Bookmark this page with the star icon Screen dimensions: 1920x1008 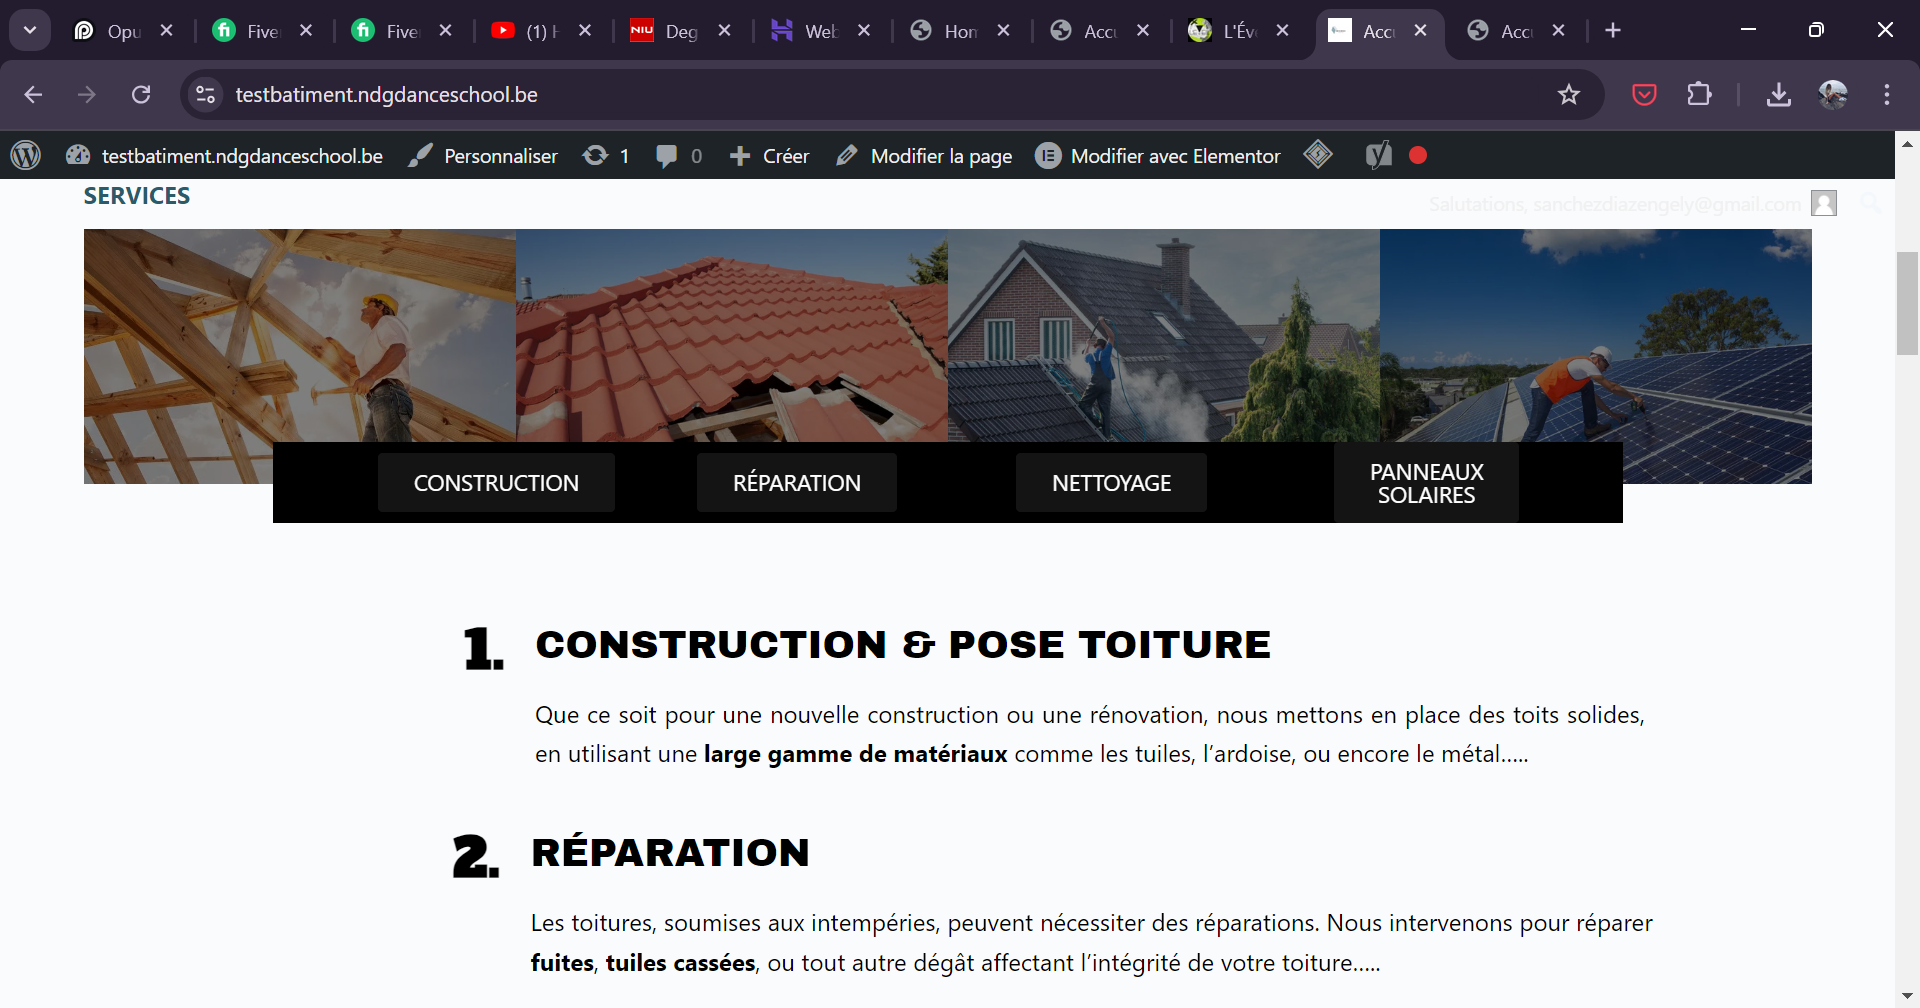tap(1568, 94)
